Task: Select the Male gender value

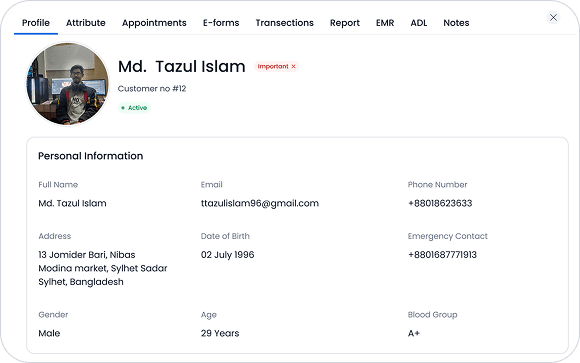Action: 49,333
